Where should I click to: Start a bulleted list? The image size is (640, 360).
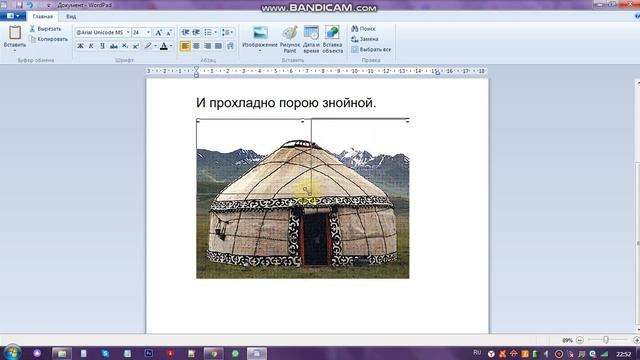click(x=208, y=32)
